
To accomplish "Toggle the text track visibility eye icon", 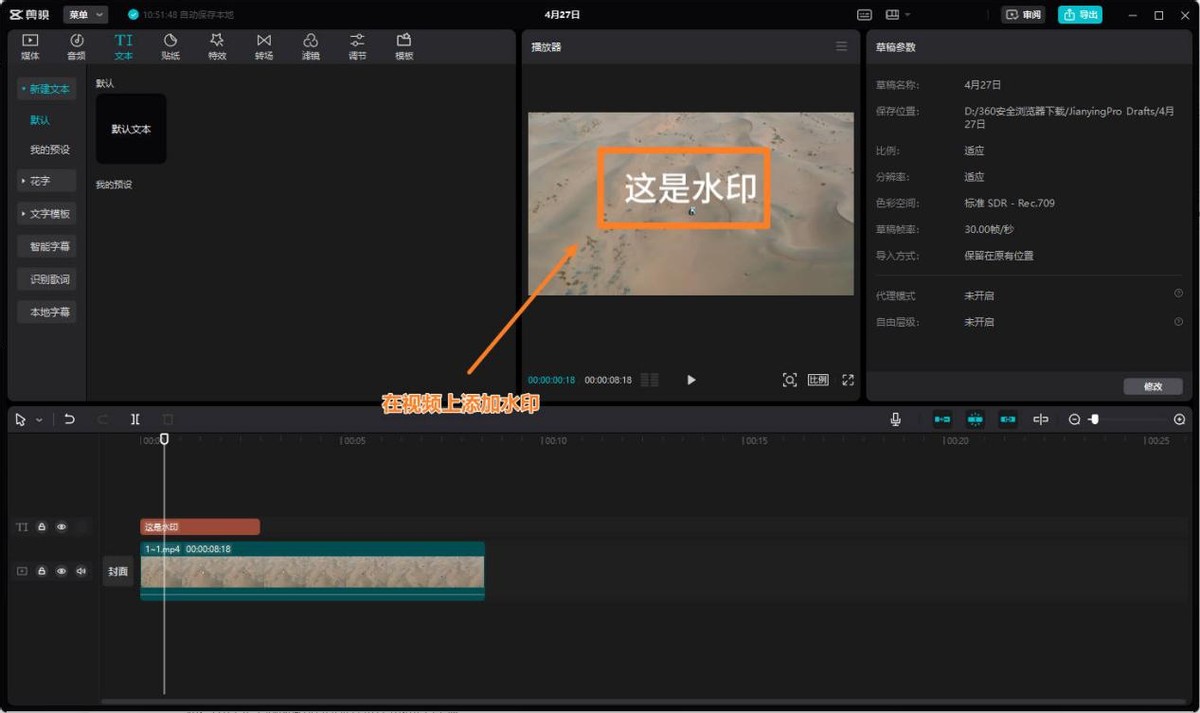I will (61, 526).
